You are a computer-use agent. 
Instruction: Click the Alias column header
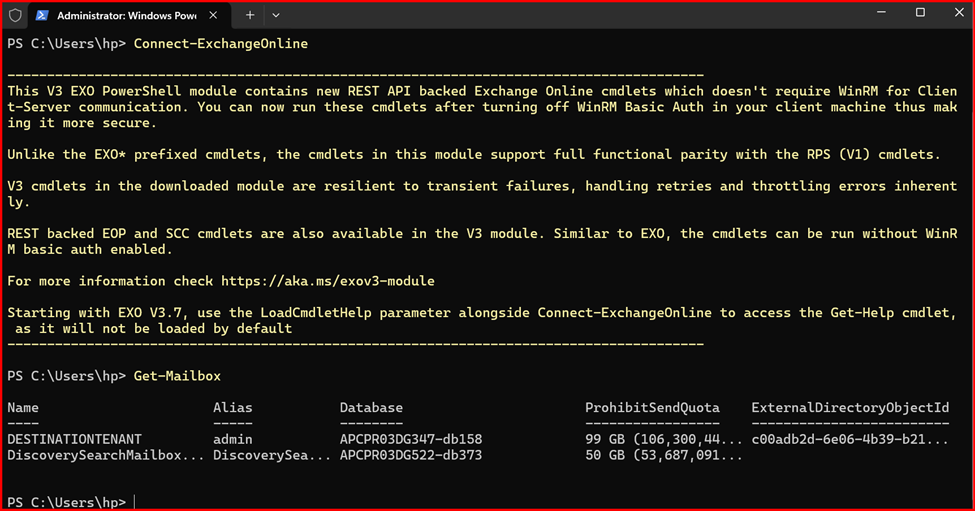(233, 408)
